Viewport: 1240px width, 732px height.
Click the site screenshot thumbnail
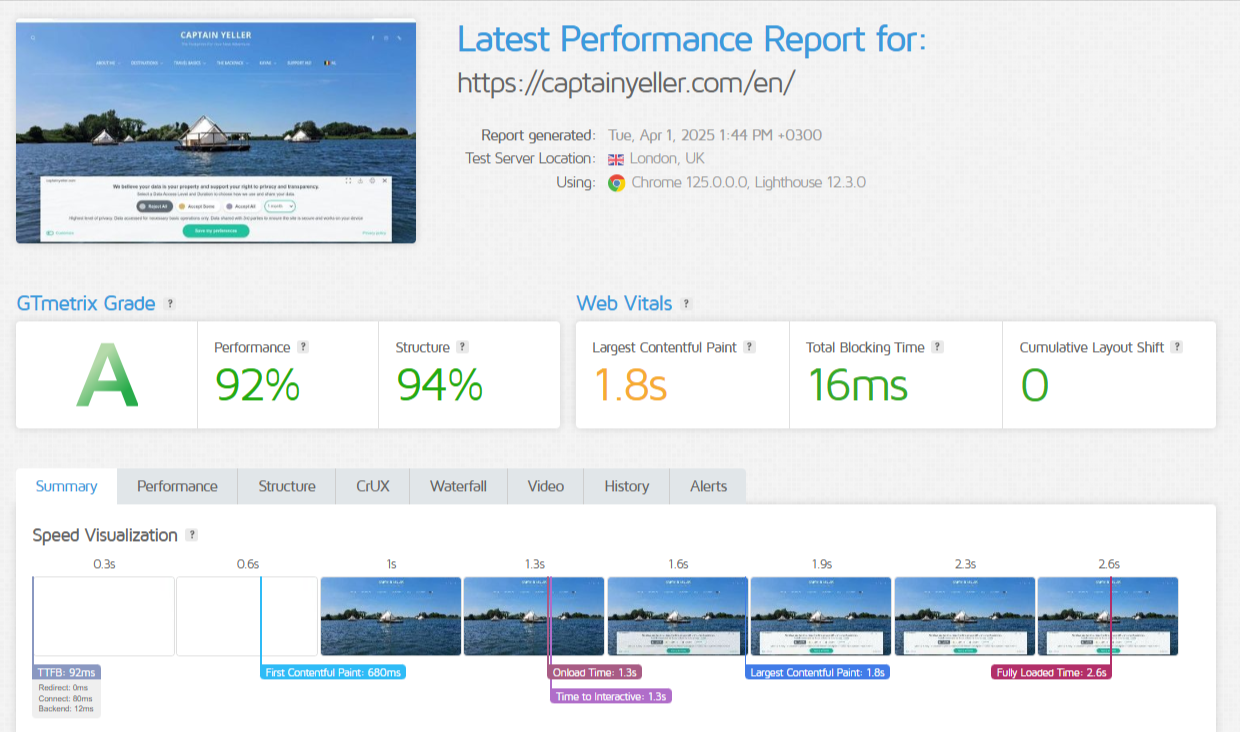(x=216, y=132)
